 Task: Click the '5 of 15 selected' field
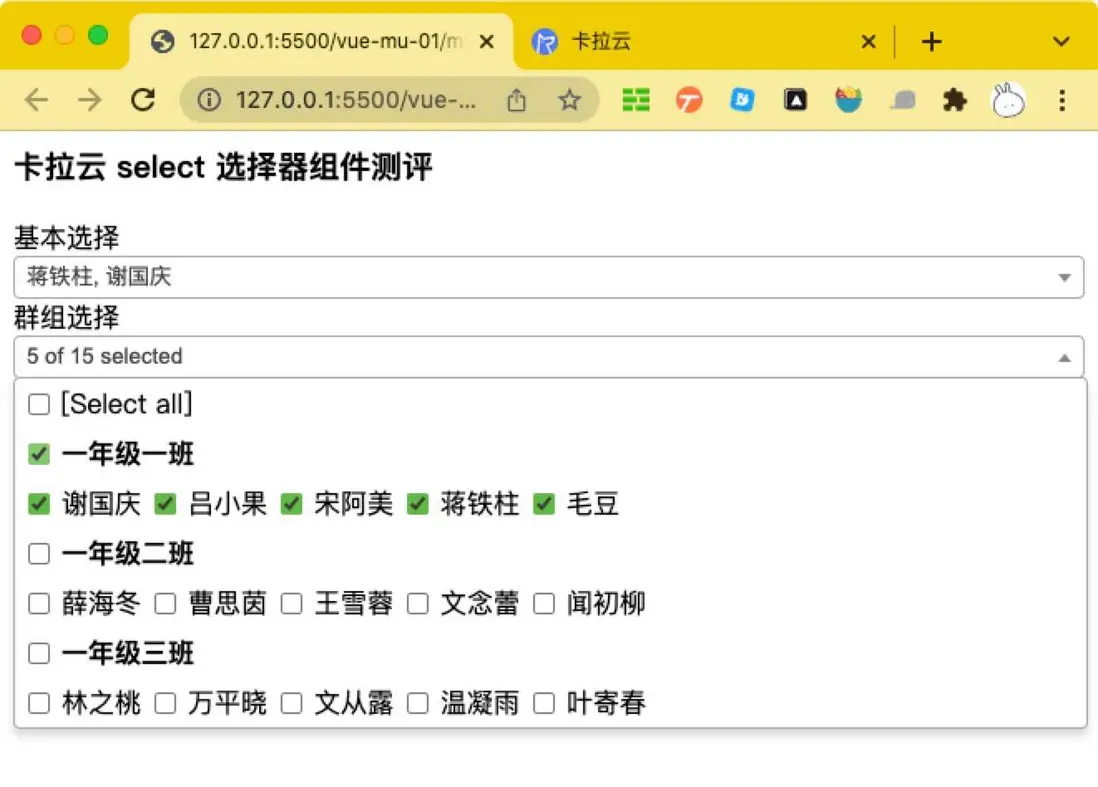coord(549,357)
